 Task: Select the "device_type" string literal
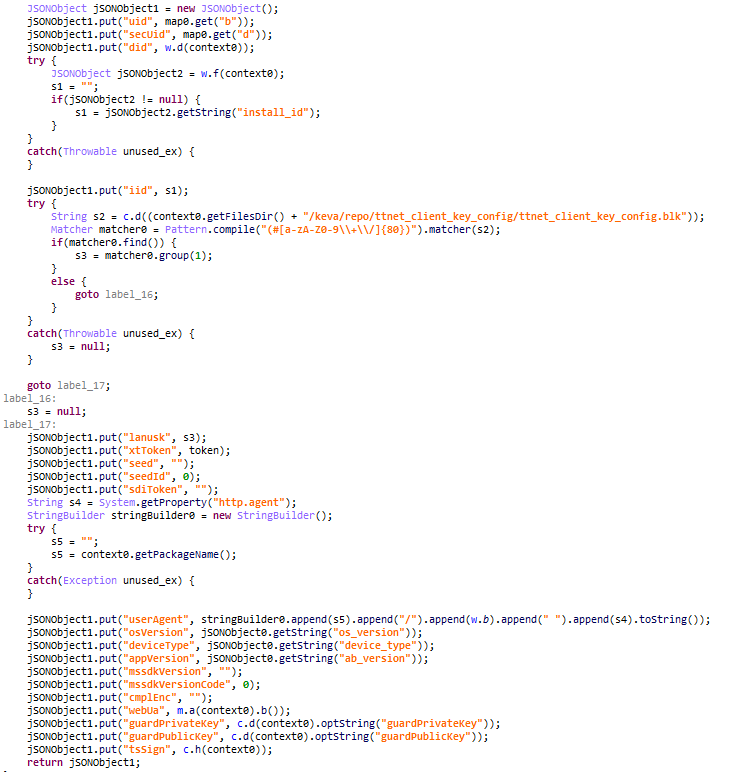tap(379, 645)
